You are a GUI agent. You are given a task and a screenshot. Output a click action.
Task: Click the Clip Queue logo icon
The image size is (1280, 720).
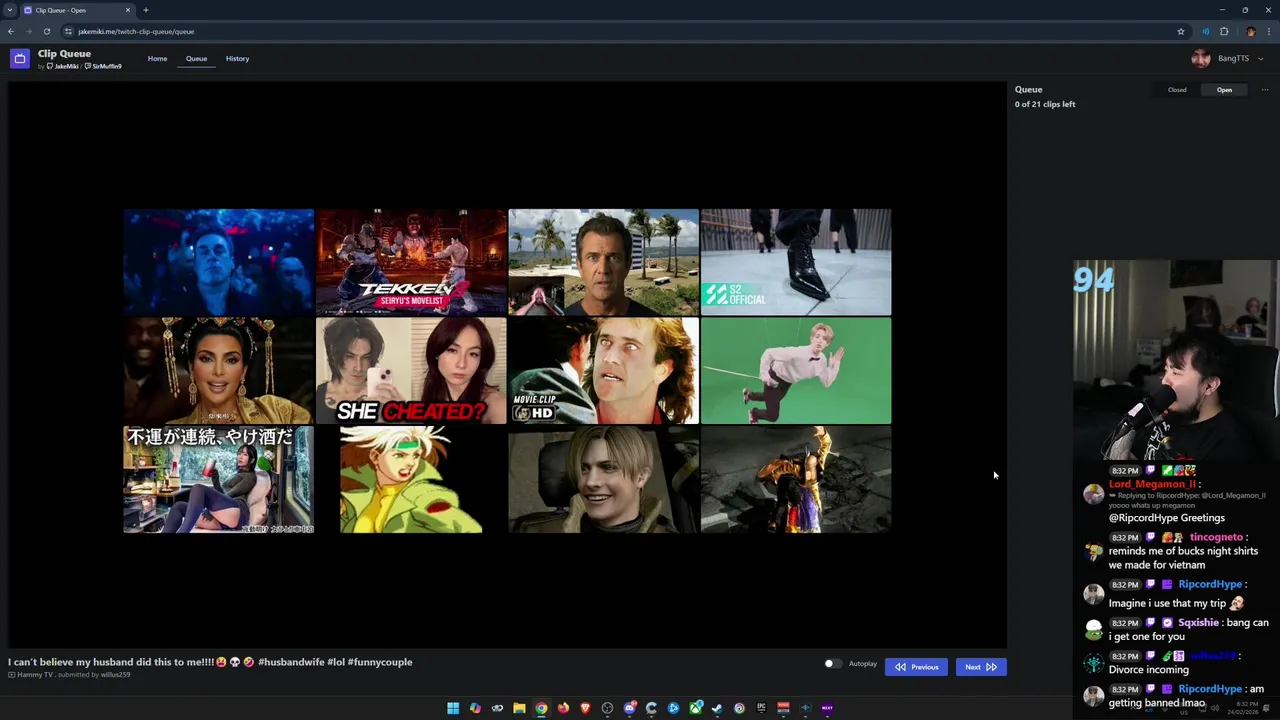[20, 59]
